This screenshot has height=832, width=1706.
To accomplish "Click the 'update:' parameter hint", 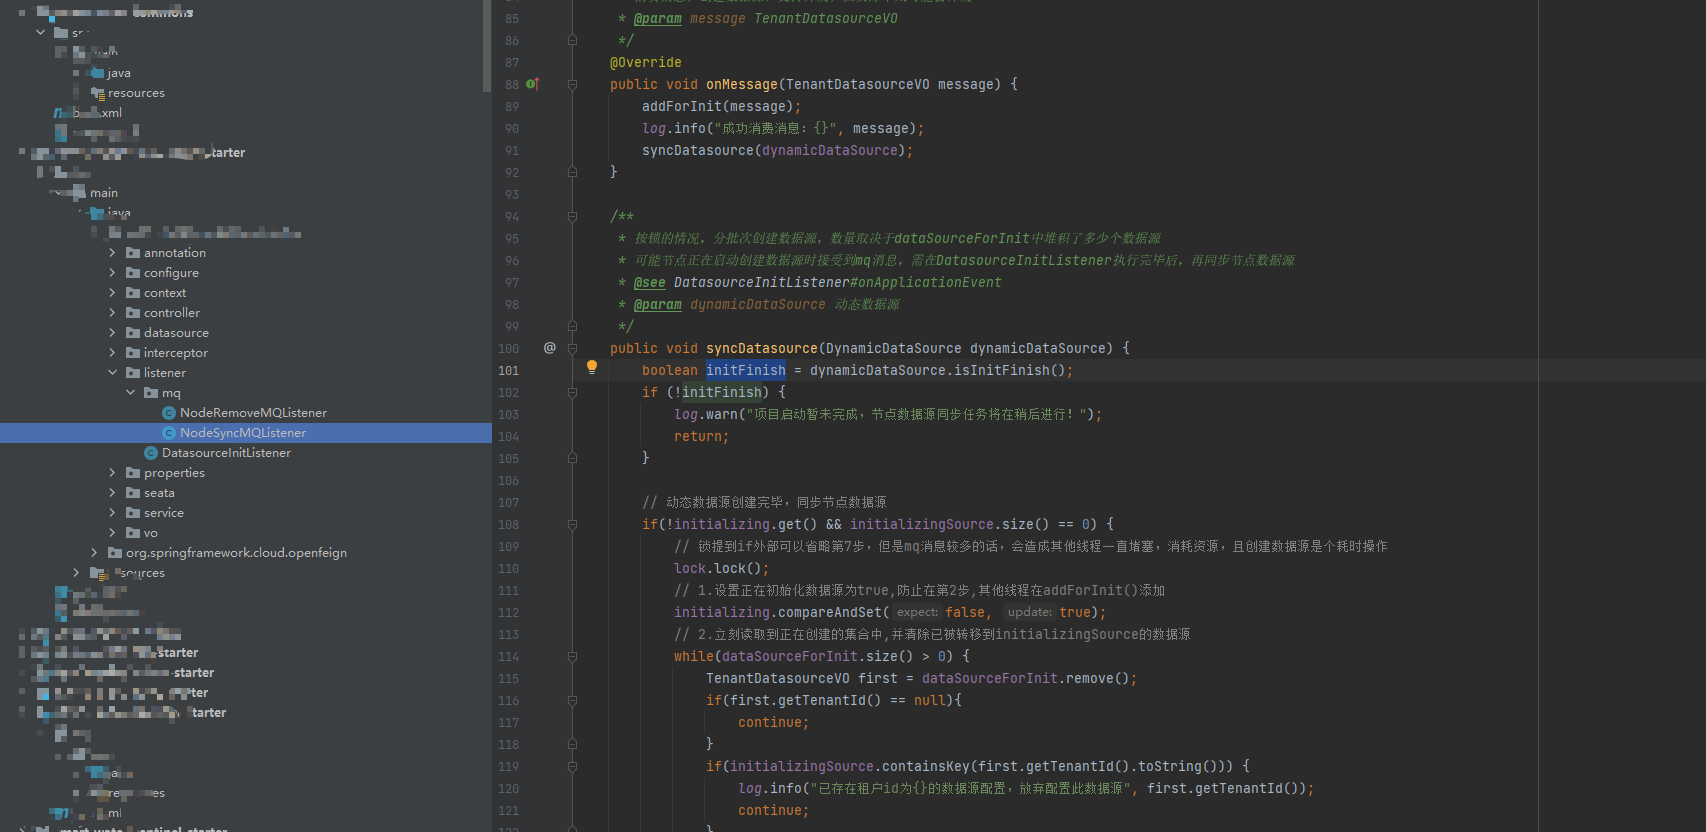I will point(1030,613).
